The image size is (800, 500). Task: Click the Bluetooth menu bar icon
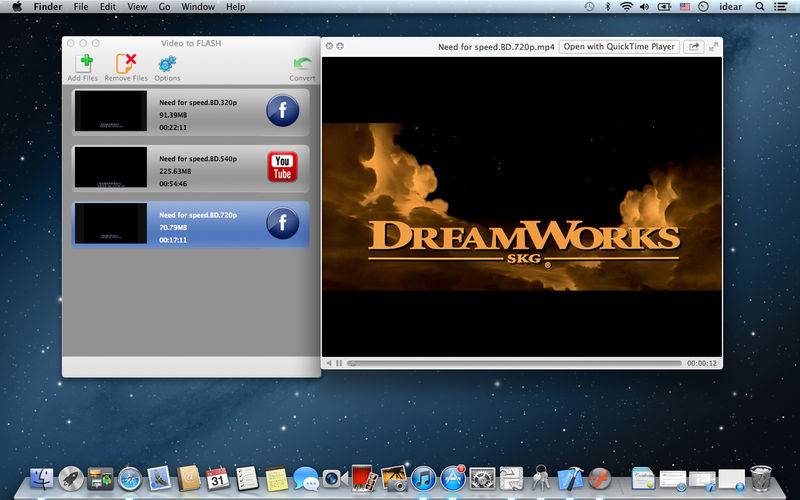[x=608, y=7]
